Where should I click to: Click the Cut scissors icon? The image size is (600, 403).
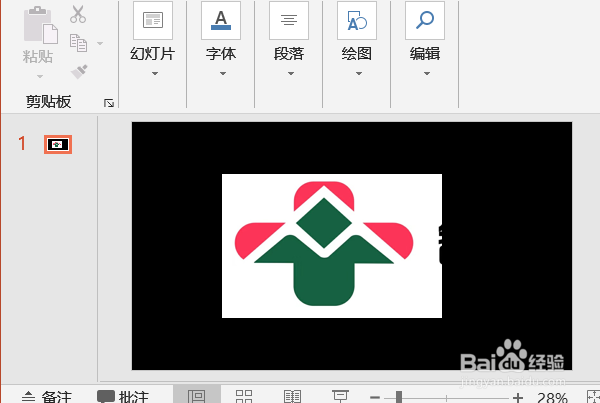78,14
